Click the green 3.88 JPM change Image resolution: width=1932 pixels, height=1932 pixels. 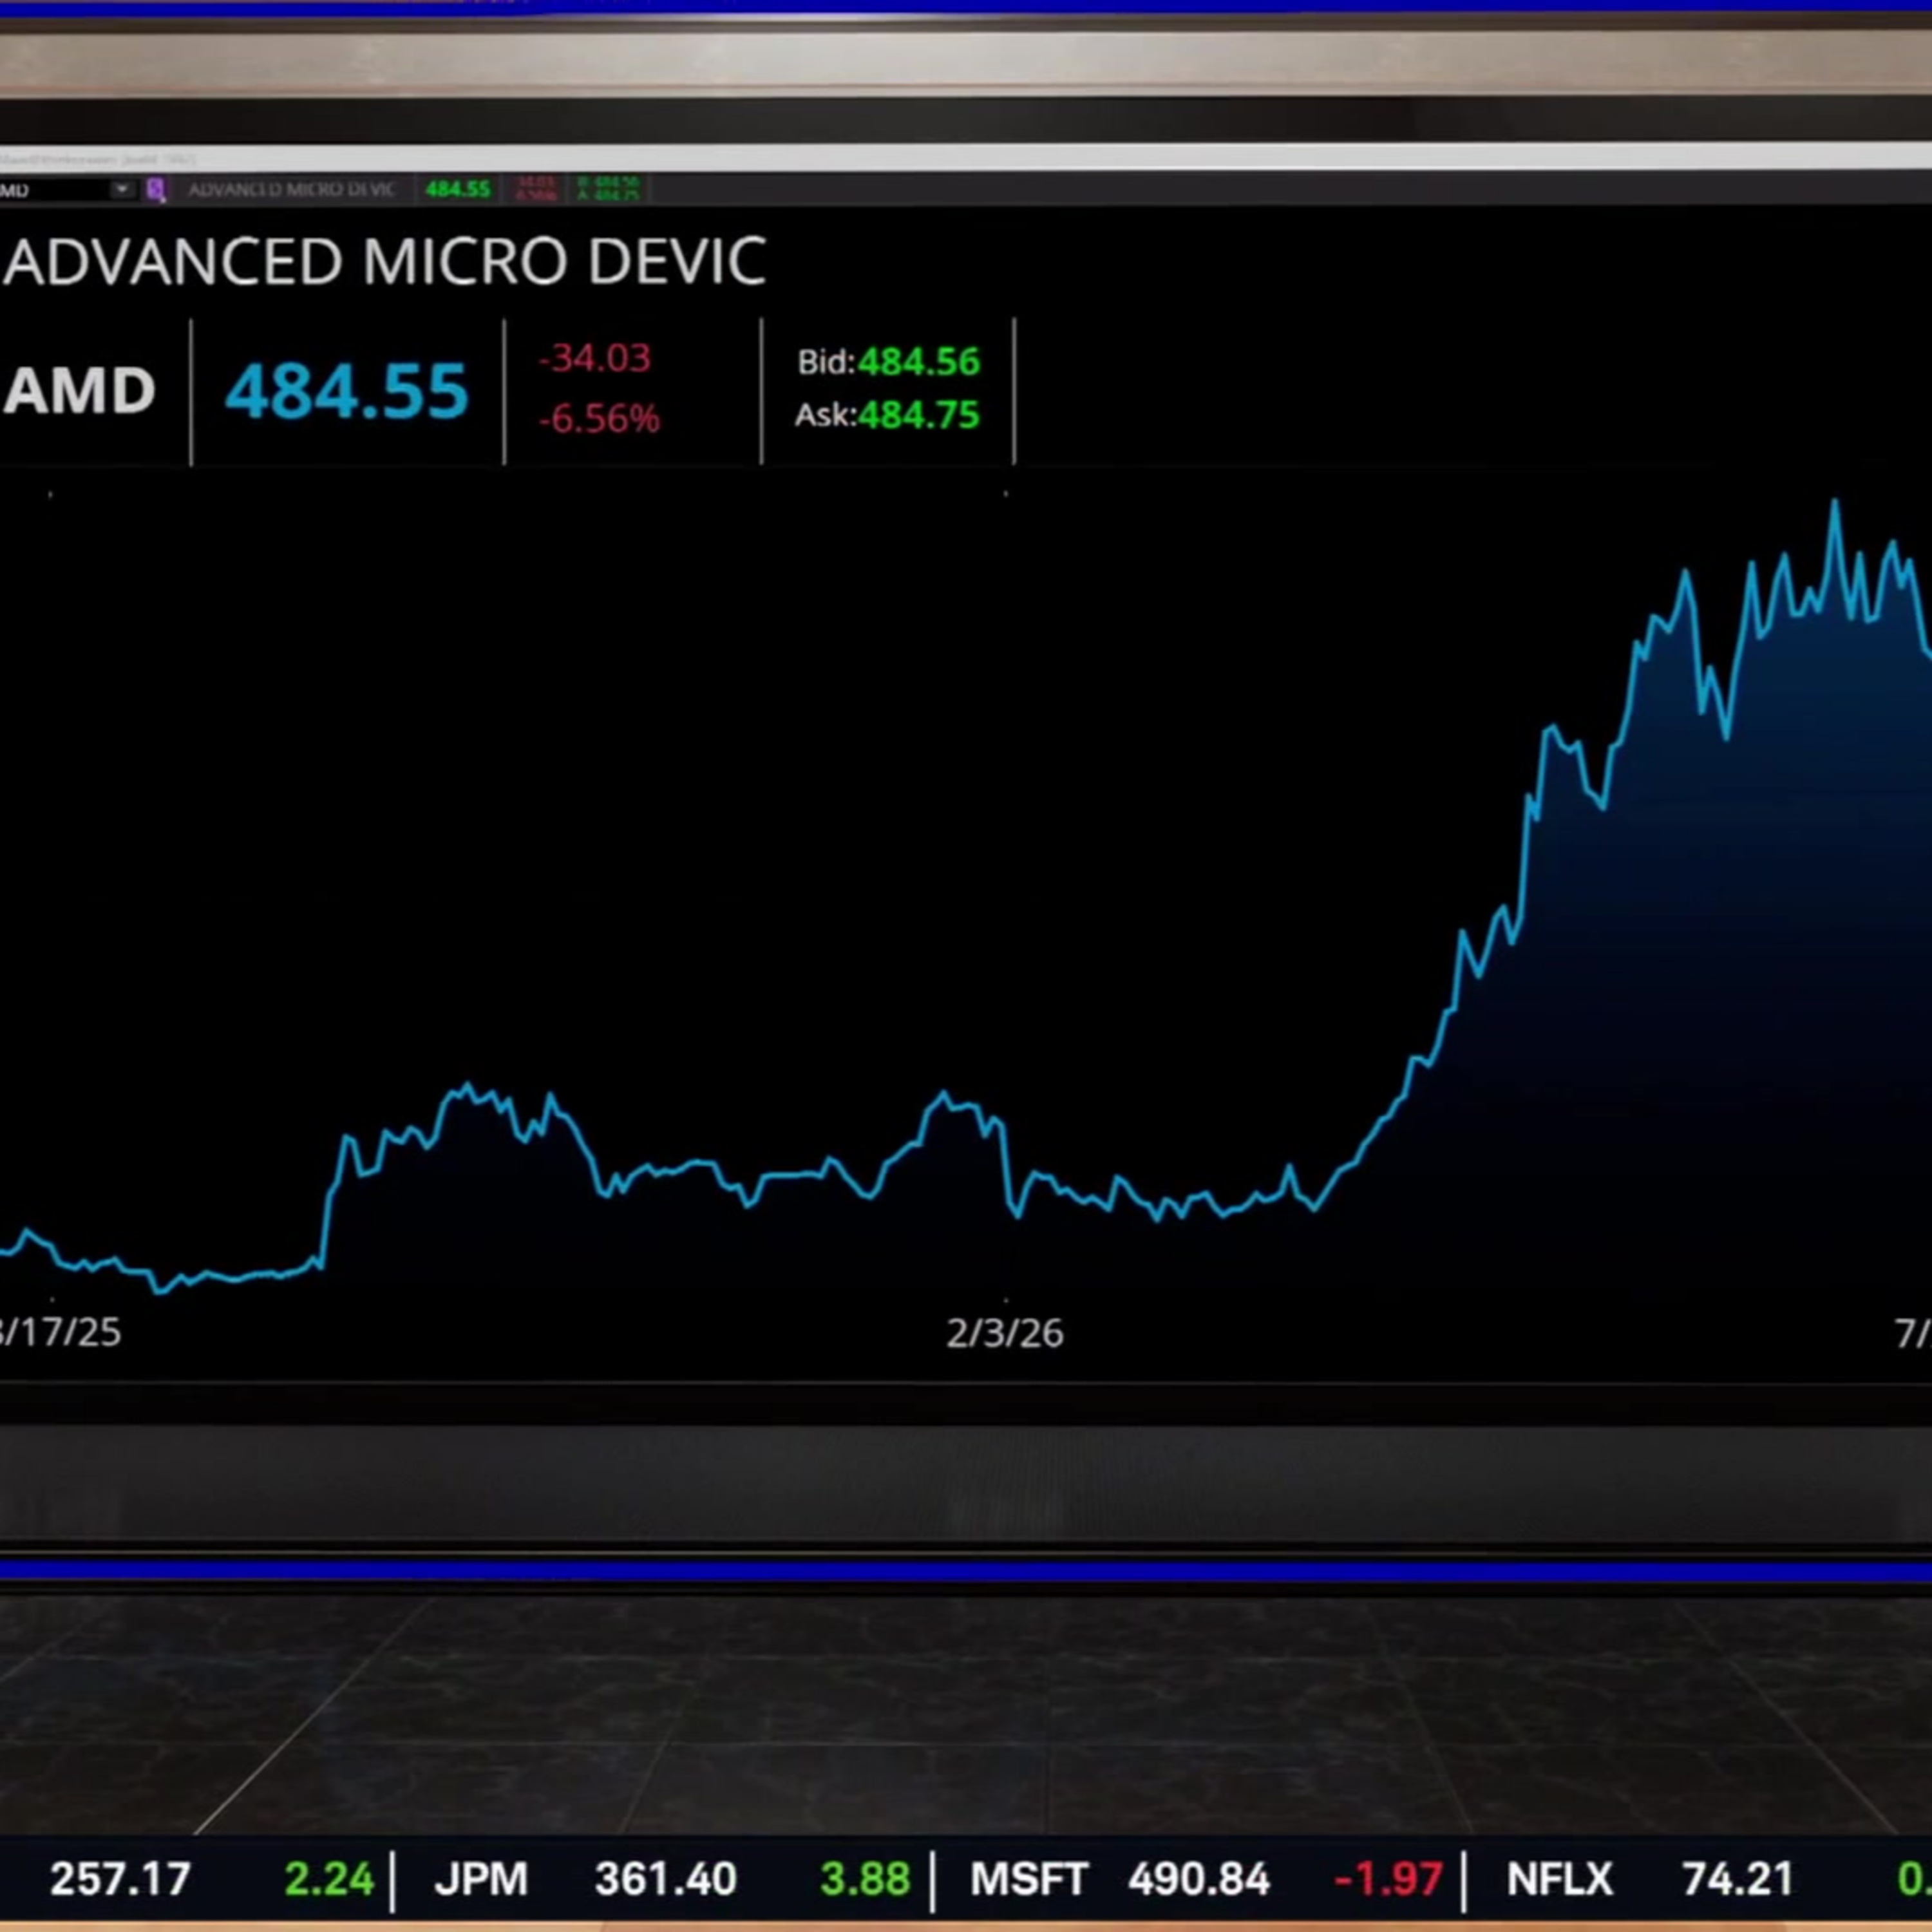(x=865, y=1879)
